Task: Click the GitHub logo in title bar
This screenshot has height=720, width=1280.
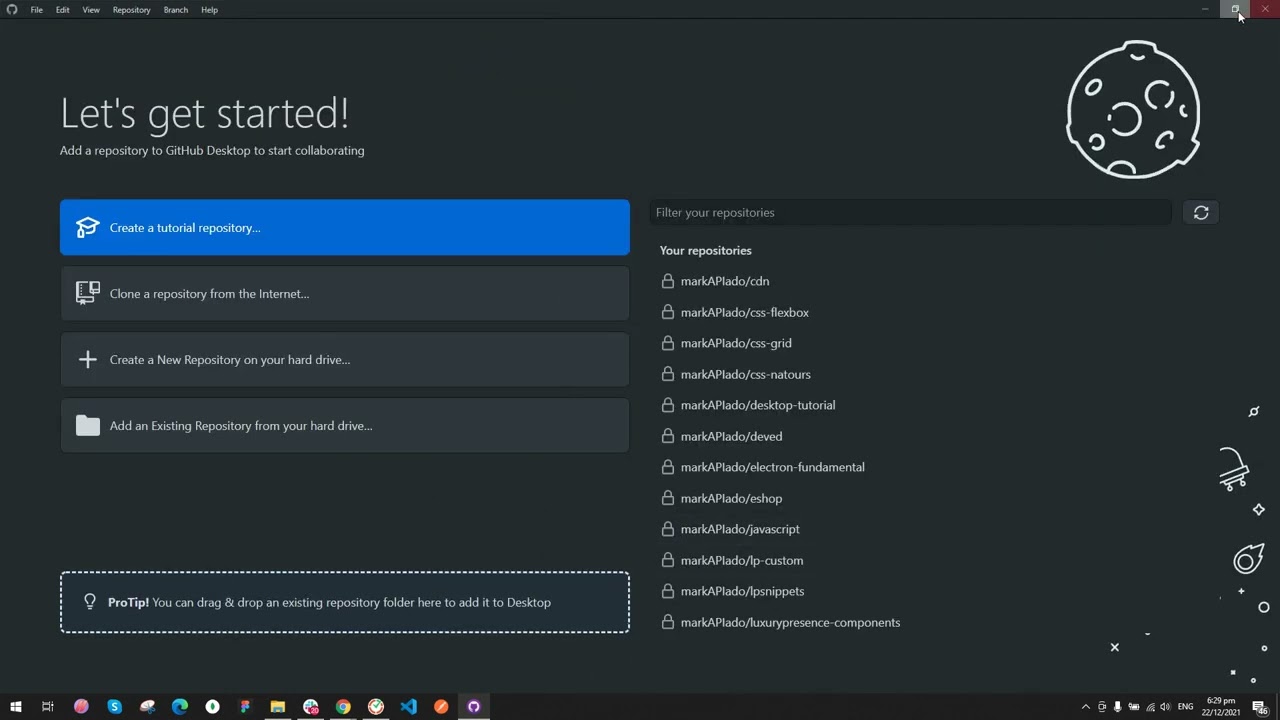Action: 12,10
